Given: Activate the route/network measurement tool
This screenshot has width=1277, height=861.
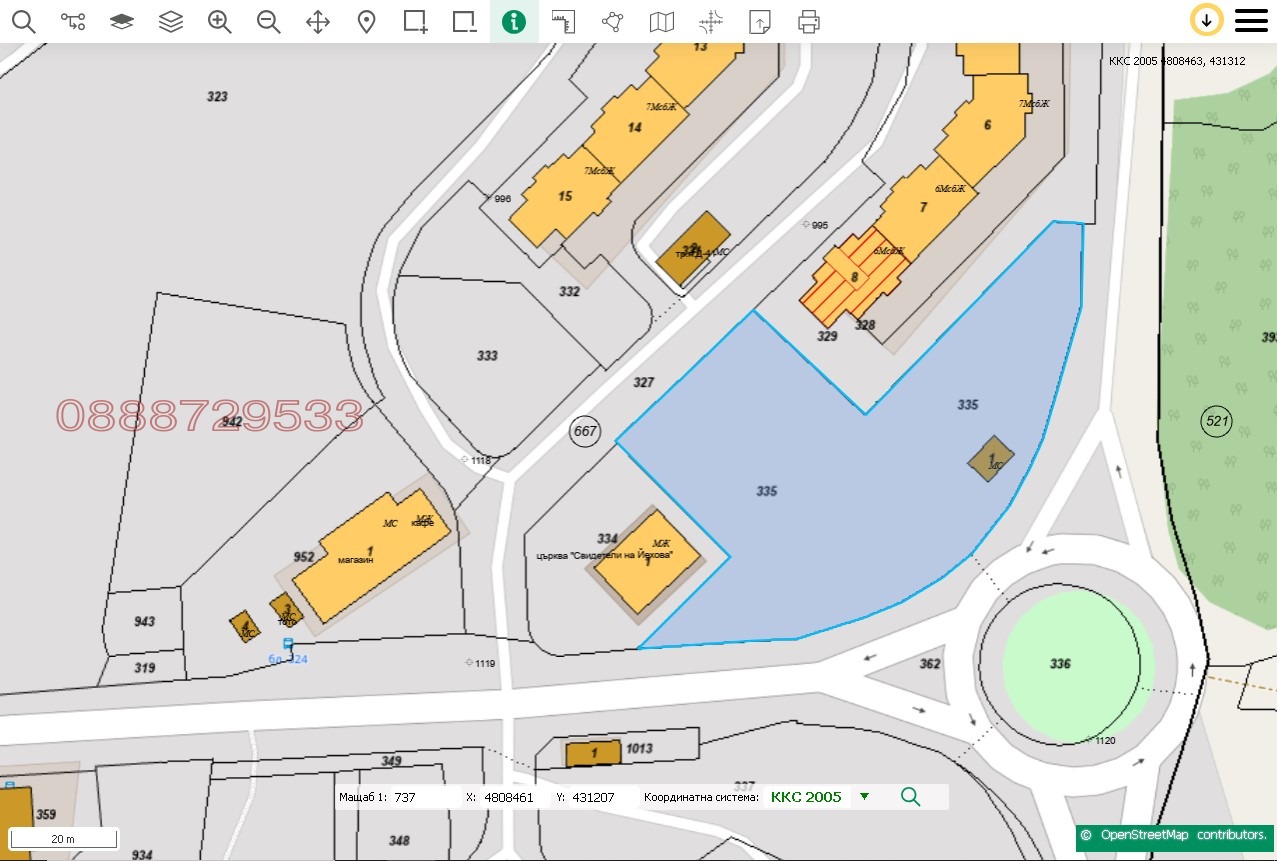Looking at the screenshot, I should (73, 20).
